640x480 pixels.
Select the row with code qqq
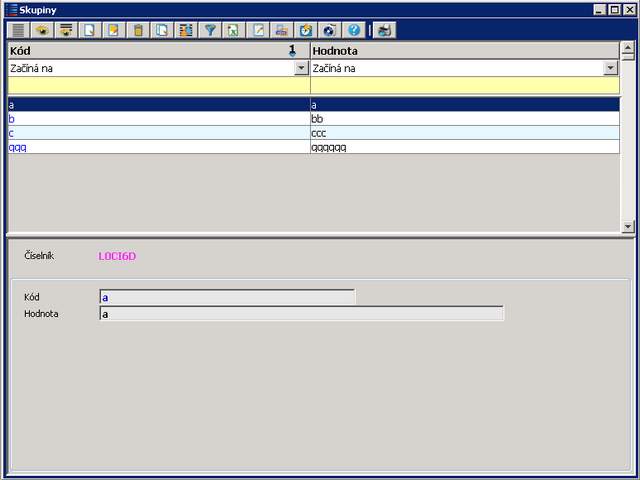tap(150, 147)
